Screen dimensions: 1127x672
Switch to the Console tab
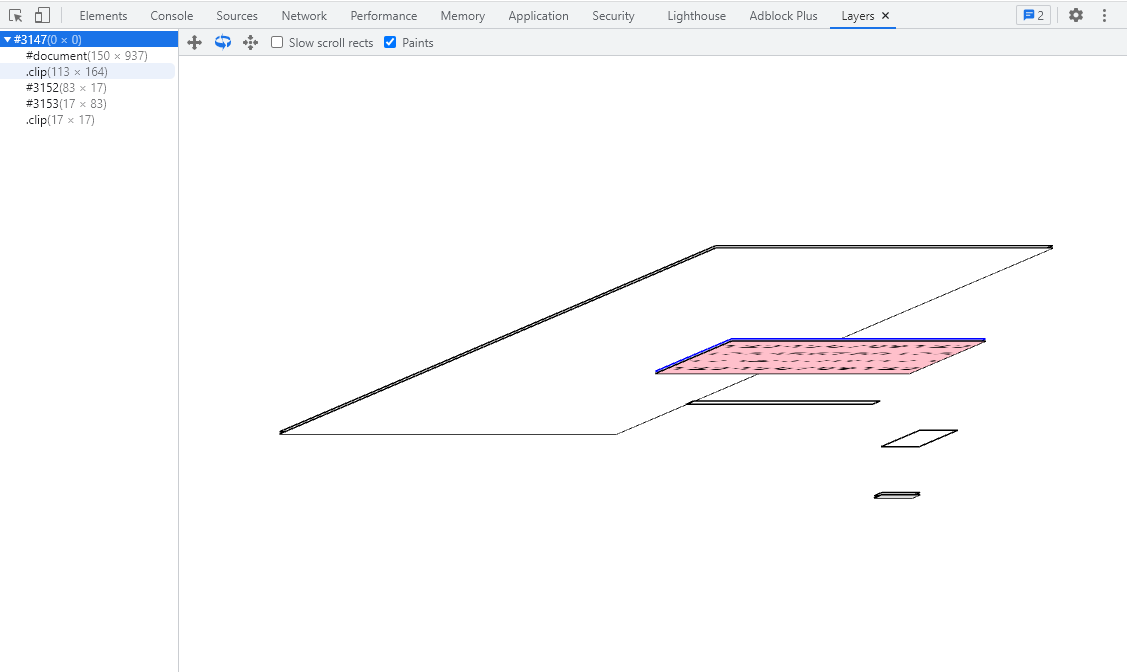click(172, 16)
